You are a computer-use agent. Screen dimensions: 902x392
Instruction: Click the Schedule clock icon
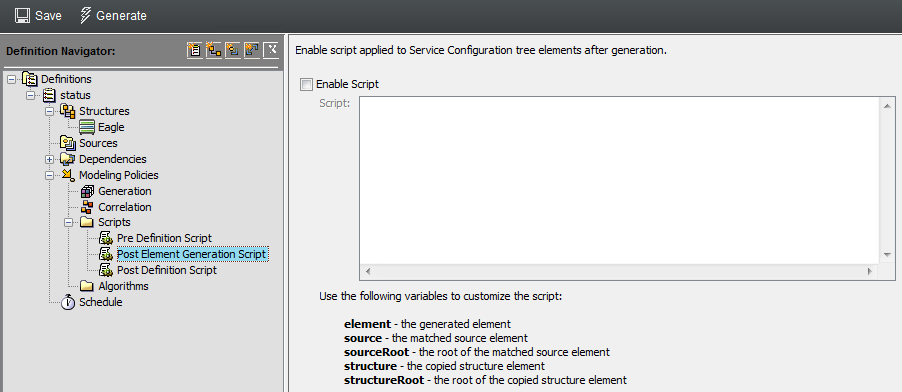(68, 302)
